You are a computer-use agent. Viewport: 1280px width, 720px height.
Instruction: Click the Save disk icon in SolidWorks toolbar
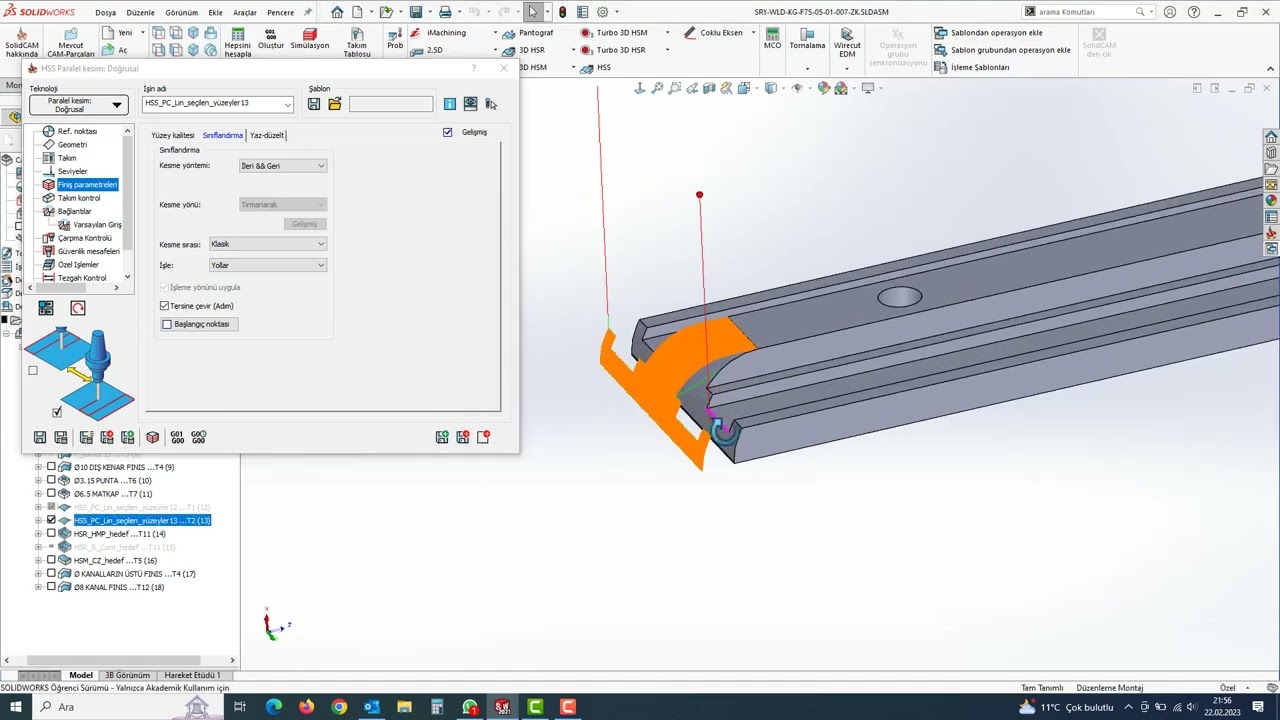point(416,12)
